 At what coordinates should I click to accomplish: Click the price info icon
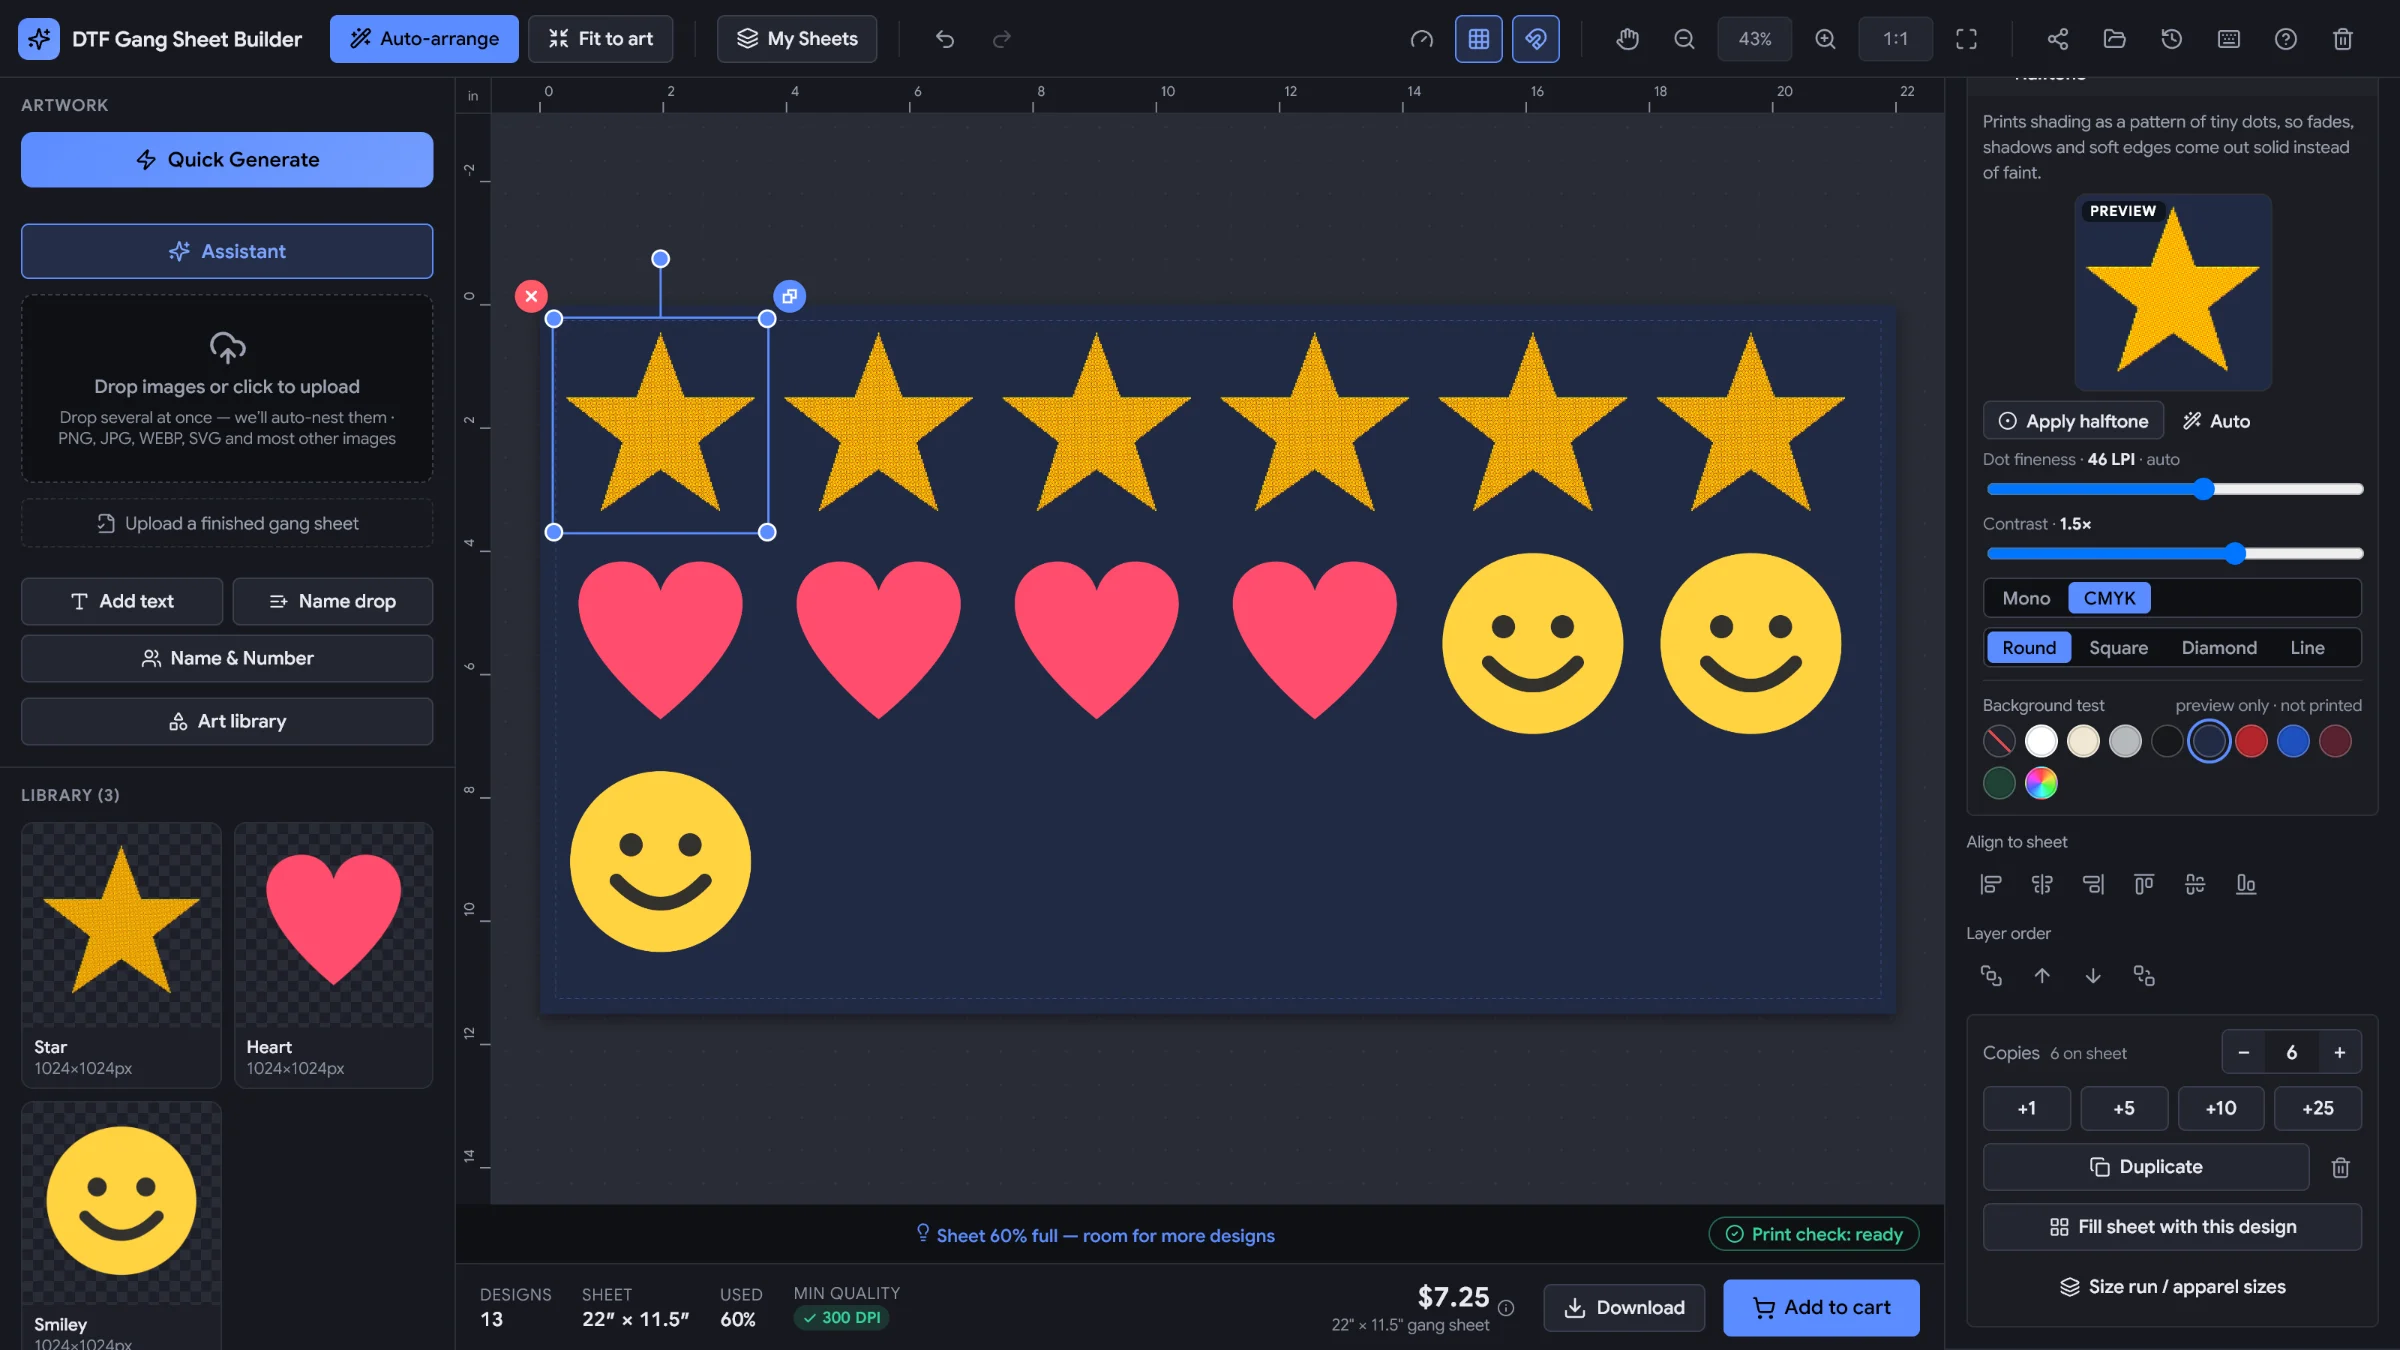pyautogui.click(x=1506, y=1308)
